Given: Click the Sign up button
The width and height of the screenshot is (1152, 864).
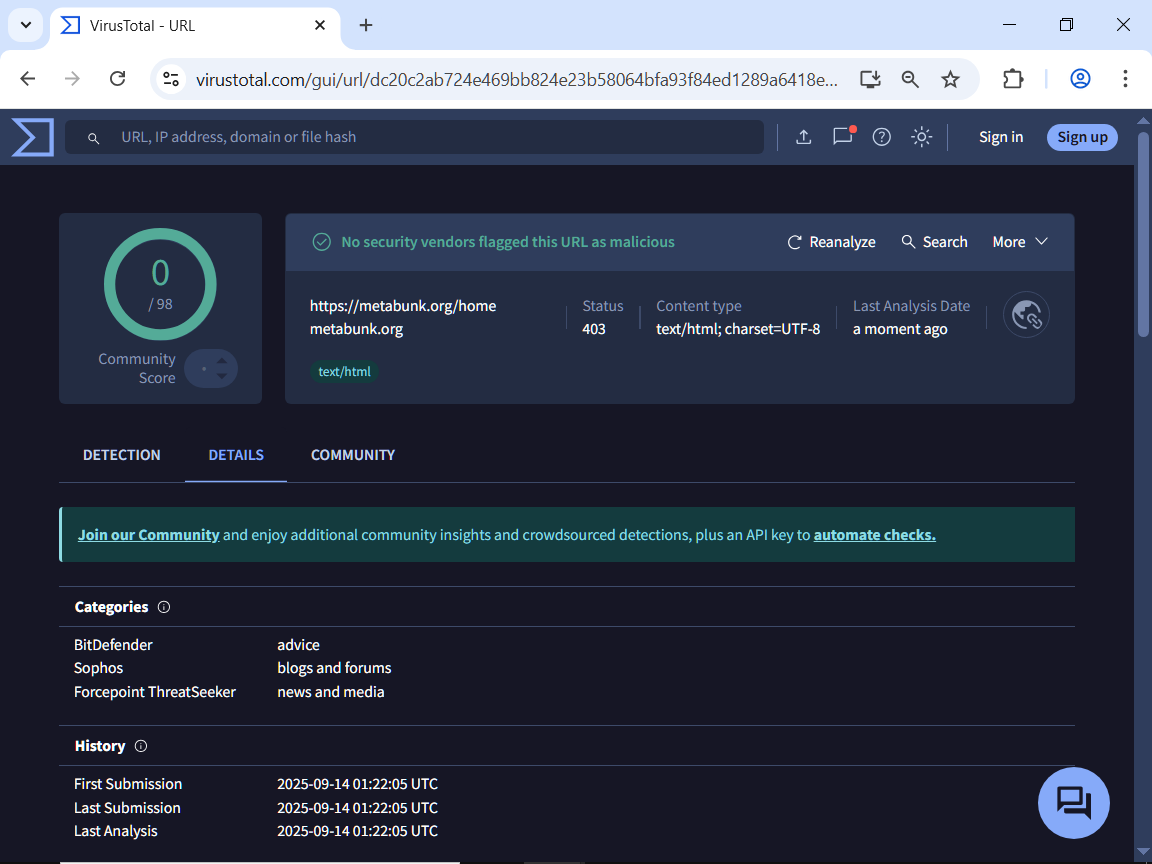Looking at the screenshot, I should (1082, 137).
